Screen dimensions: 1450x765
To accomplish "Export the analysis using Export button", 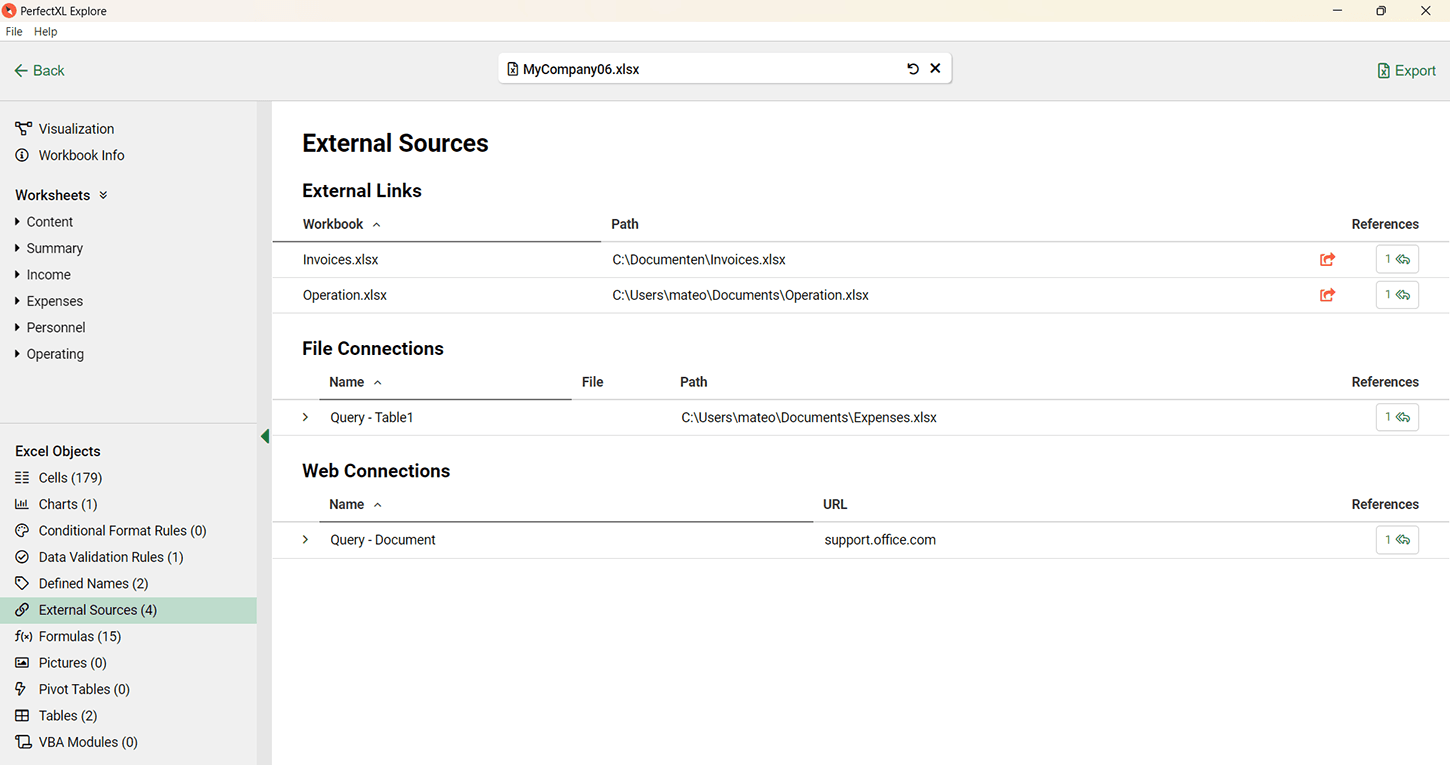I will (x=1406, y=71).
